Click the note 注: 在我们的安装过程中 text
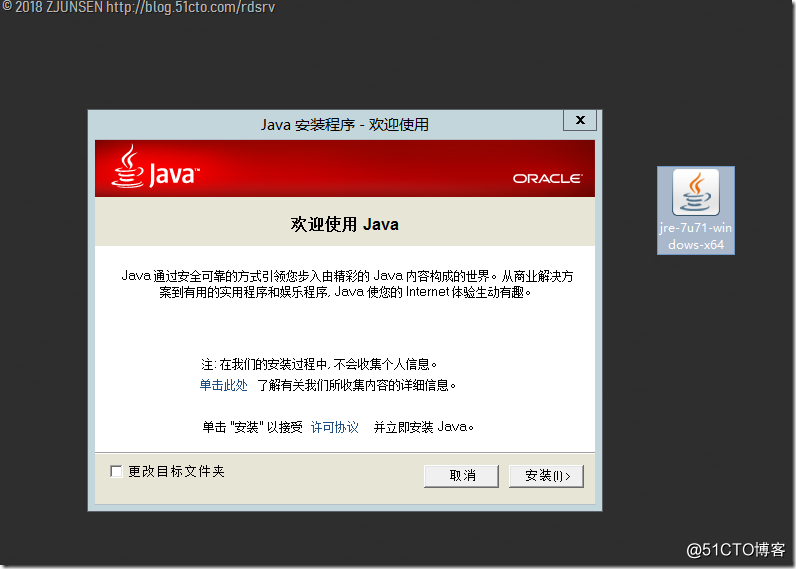796x569 pixels. [319, 364]
